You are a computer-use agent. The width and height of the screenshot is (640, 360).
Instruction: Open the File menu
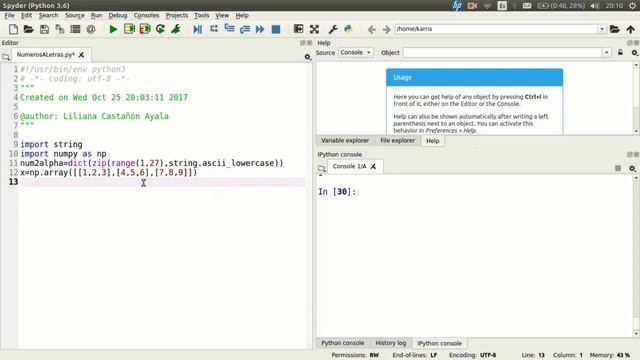9,15
